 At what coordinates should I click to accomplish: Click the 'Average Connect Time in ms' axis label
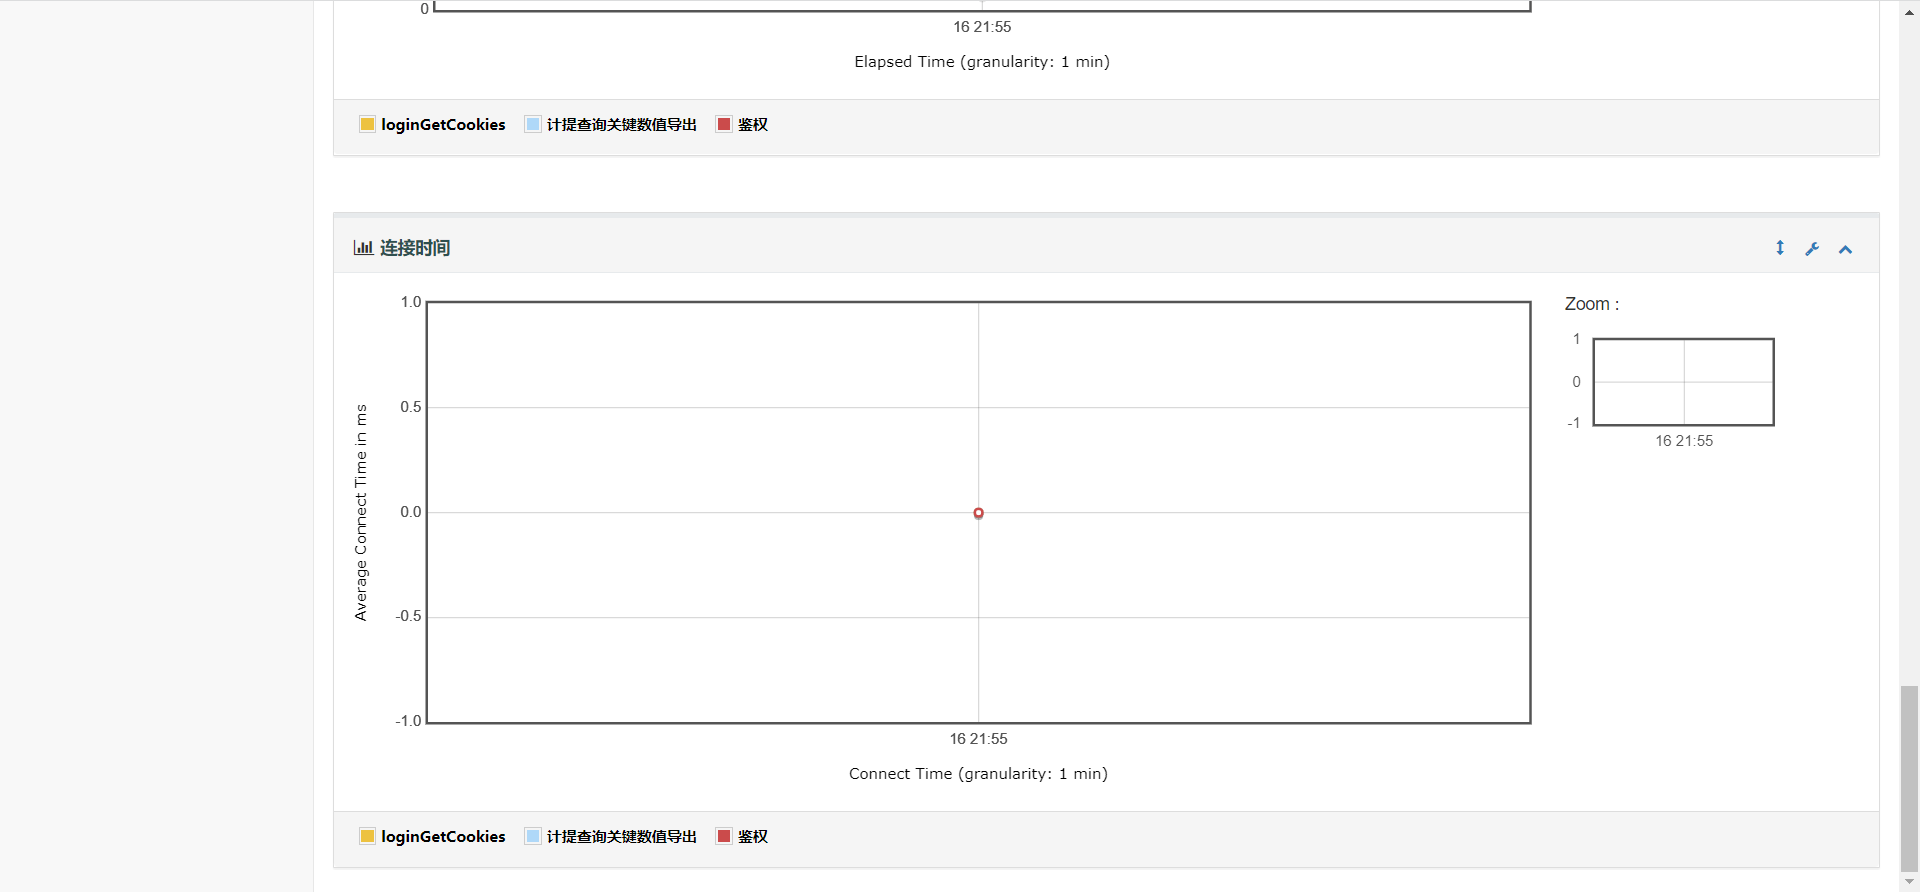[x=361, y=512]
